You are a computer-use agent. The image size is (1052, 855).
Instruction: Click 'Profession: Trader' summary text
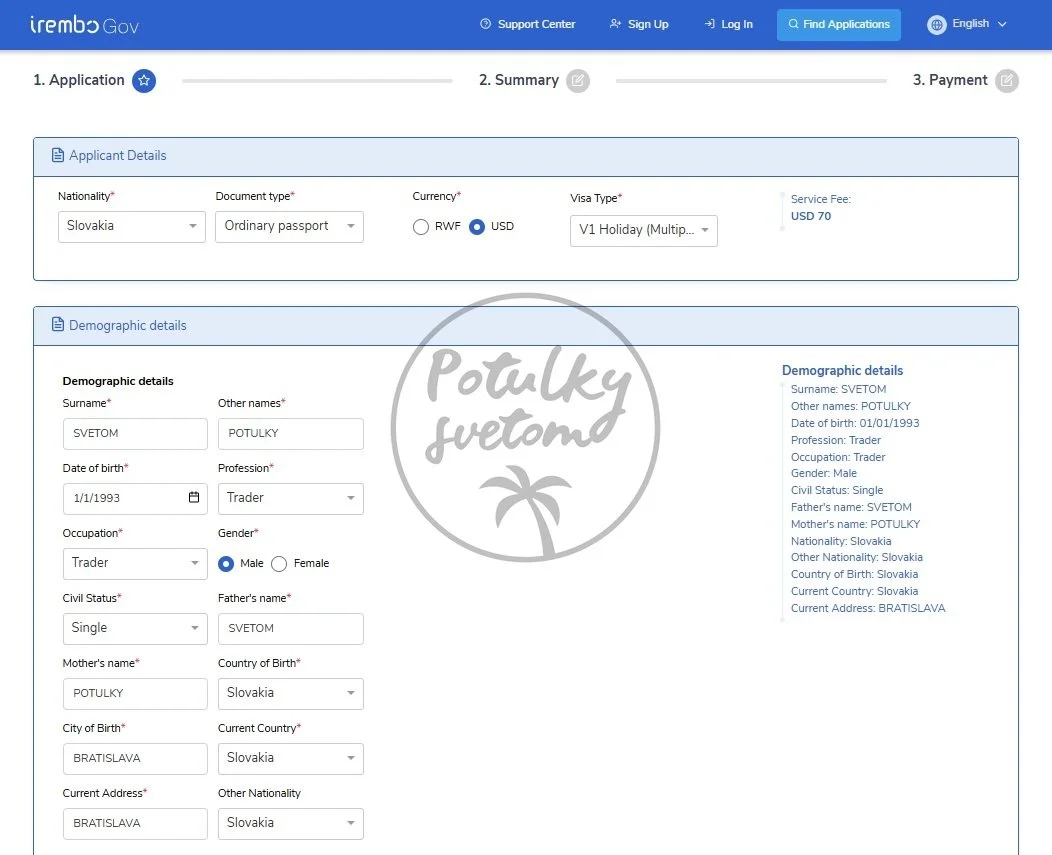[x=835, y=440]
